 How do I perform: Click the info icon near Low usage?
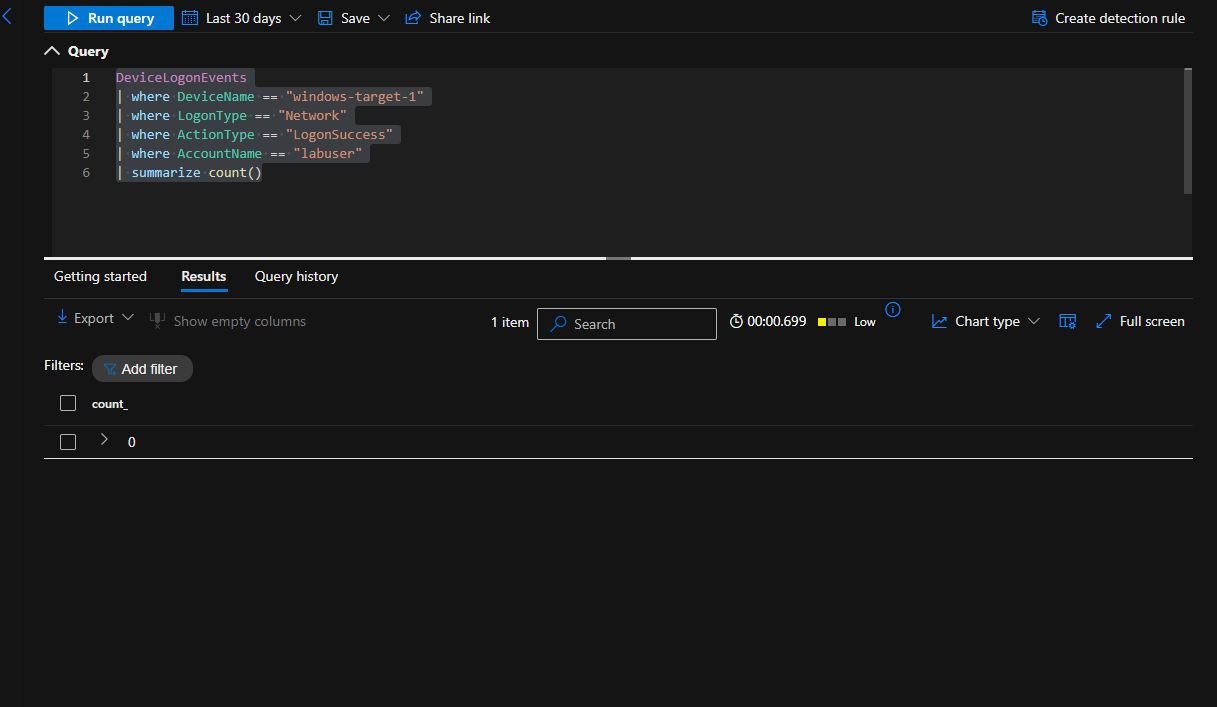(893, 309)
